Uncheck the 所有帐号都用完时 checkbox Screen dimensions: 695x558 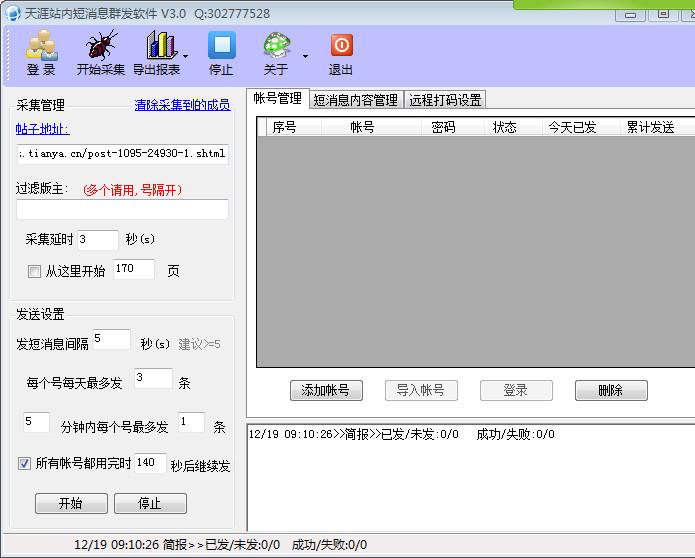click(x=25, y=463)
